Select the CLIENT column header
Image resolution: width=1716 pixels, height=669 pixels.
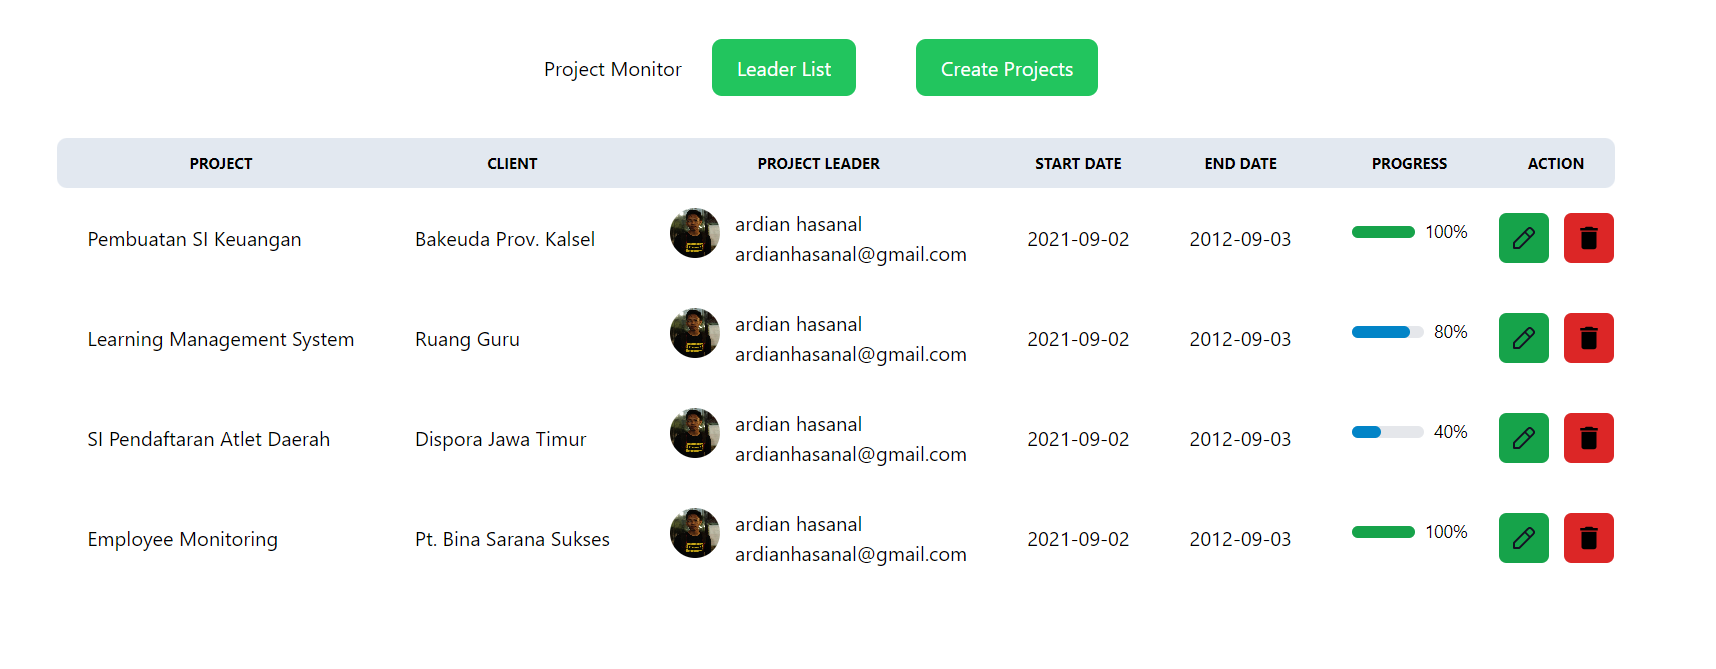pyautogui.click(x=512, y=163)
